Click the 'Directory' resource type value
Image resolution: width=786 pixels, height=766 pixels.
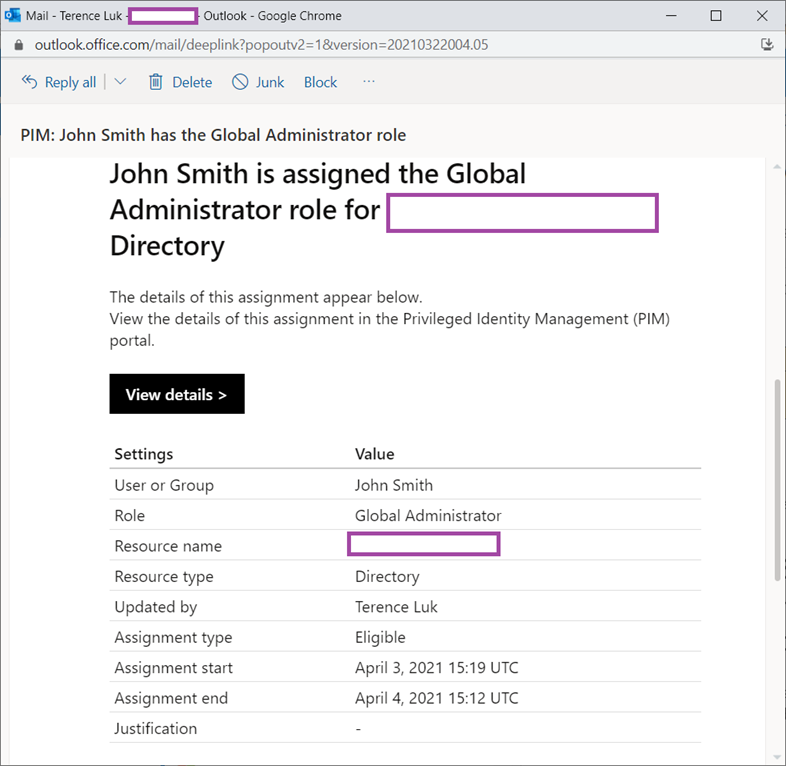click(387, 577)
